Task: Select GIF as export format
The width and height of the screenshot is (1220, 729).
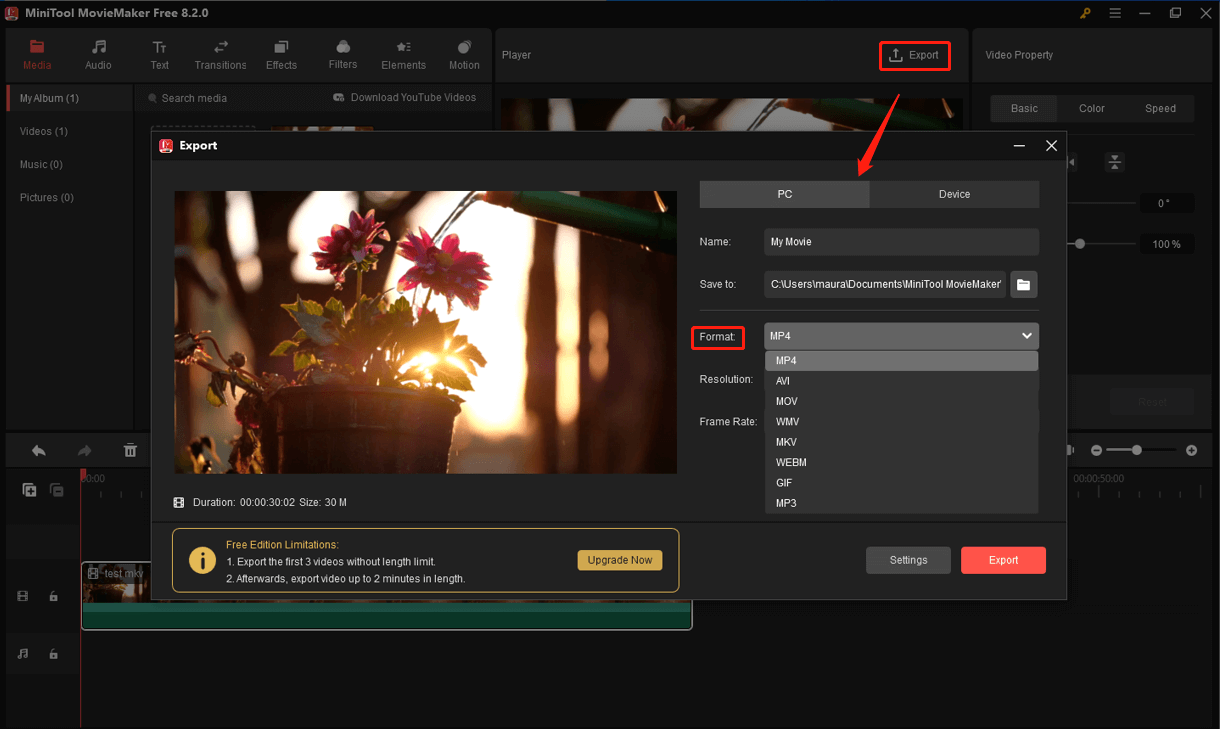Action: click(784, 483)
